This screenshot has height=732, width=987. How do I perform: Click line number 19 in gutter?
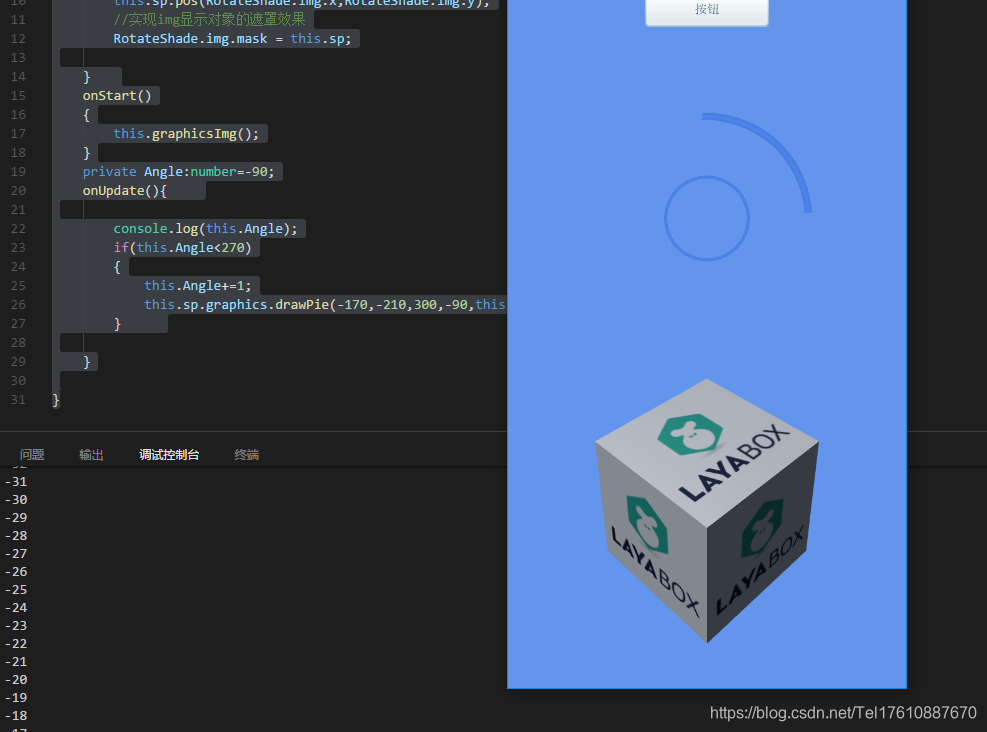18,172
